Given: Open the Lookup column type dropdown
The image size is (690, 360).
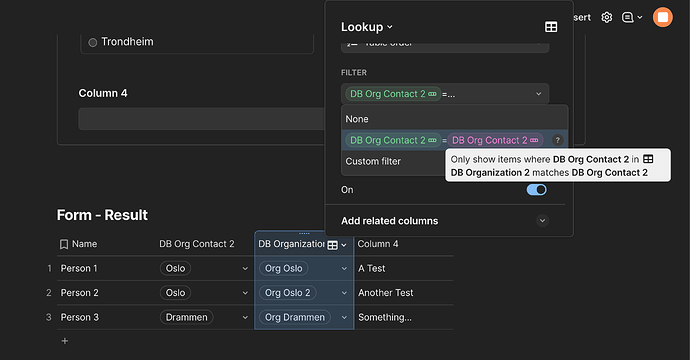Looking at the screenshot, I should [x=367, y=27].
